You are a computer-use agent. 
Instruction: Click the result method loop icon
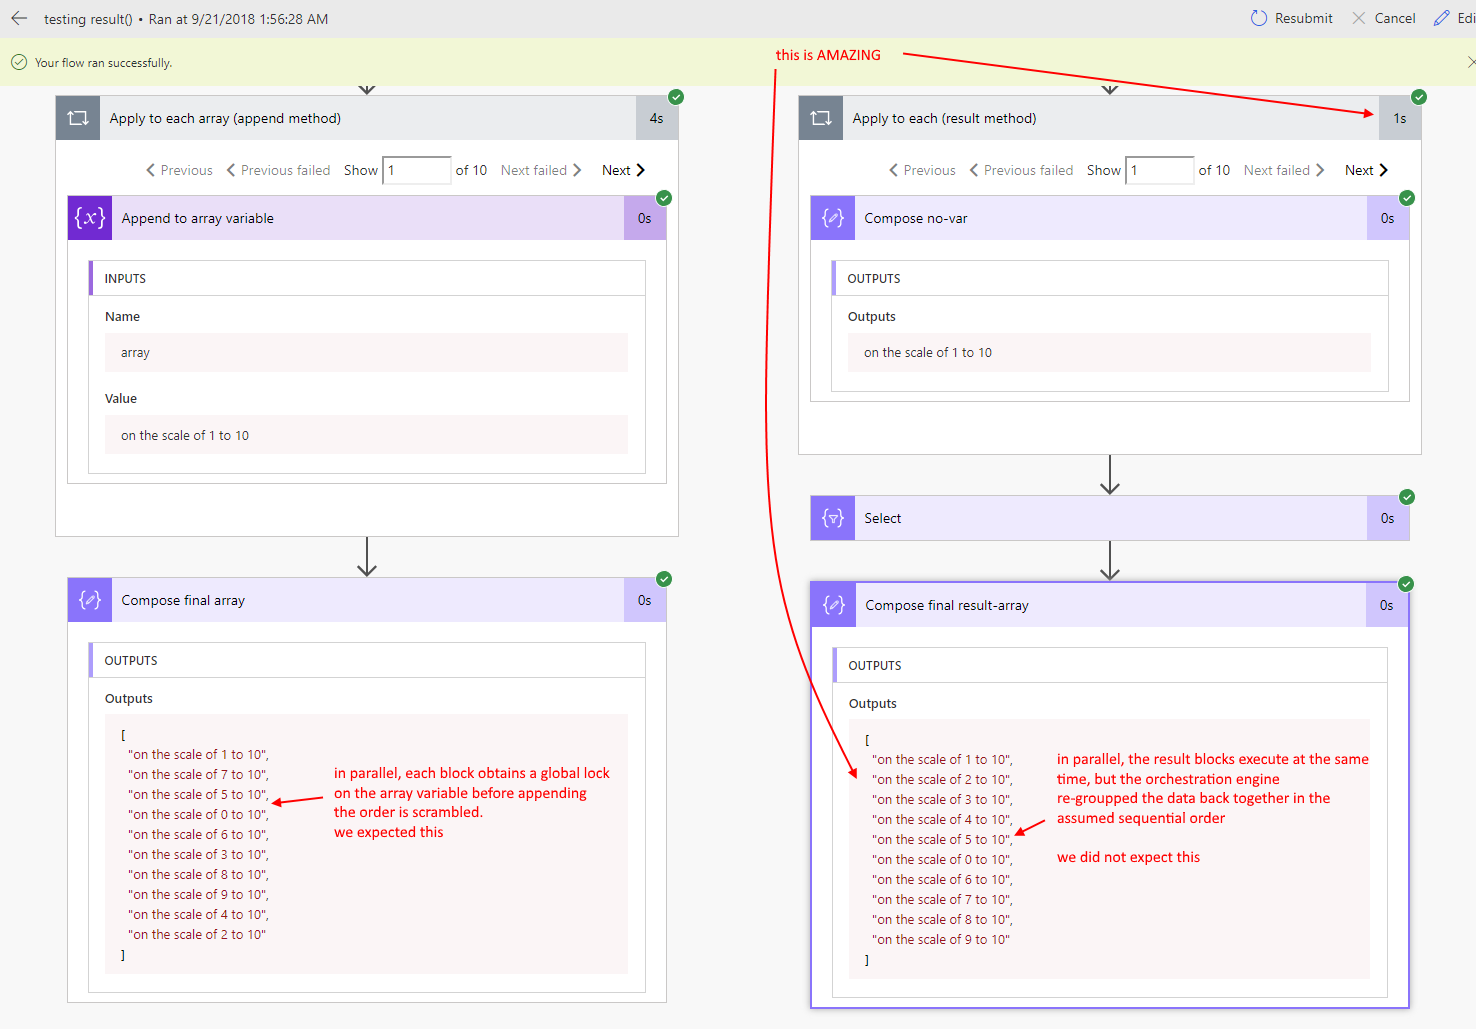click(821, 118)
